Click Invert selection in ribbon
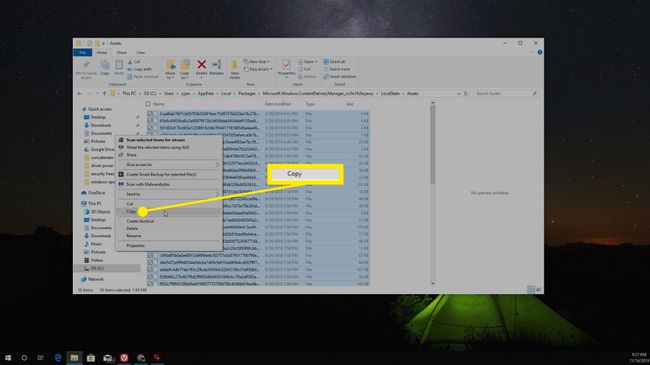Image resolution: width=650 pixels, height=365 pixels. [x=340, y=77]
